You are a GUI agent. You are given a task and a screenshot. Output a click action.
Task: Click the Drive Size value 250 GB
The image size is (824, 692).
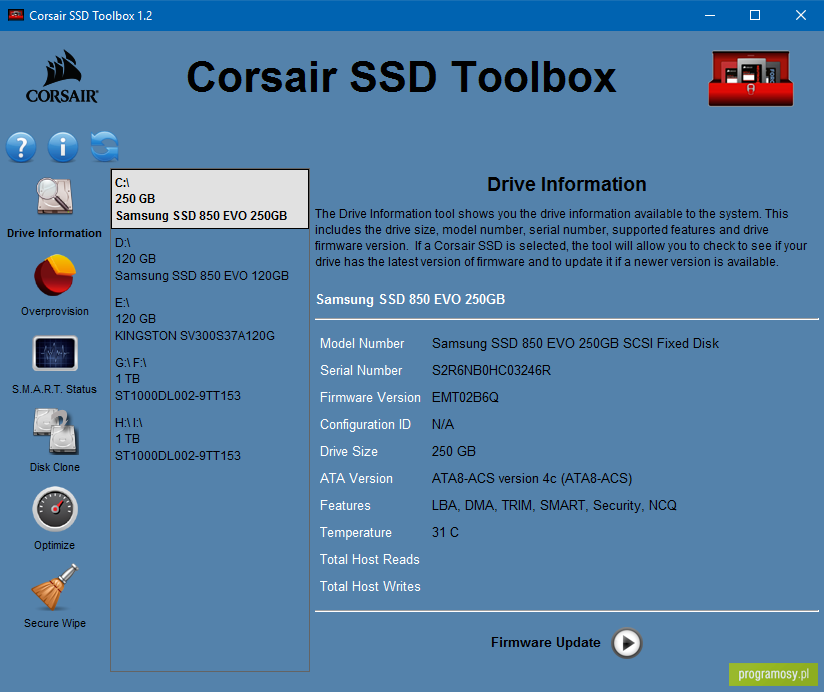click(x=454, y=451)
